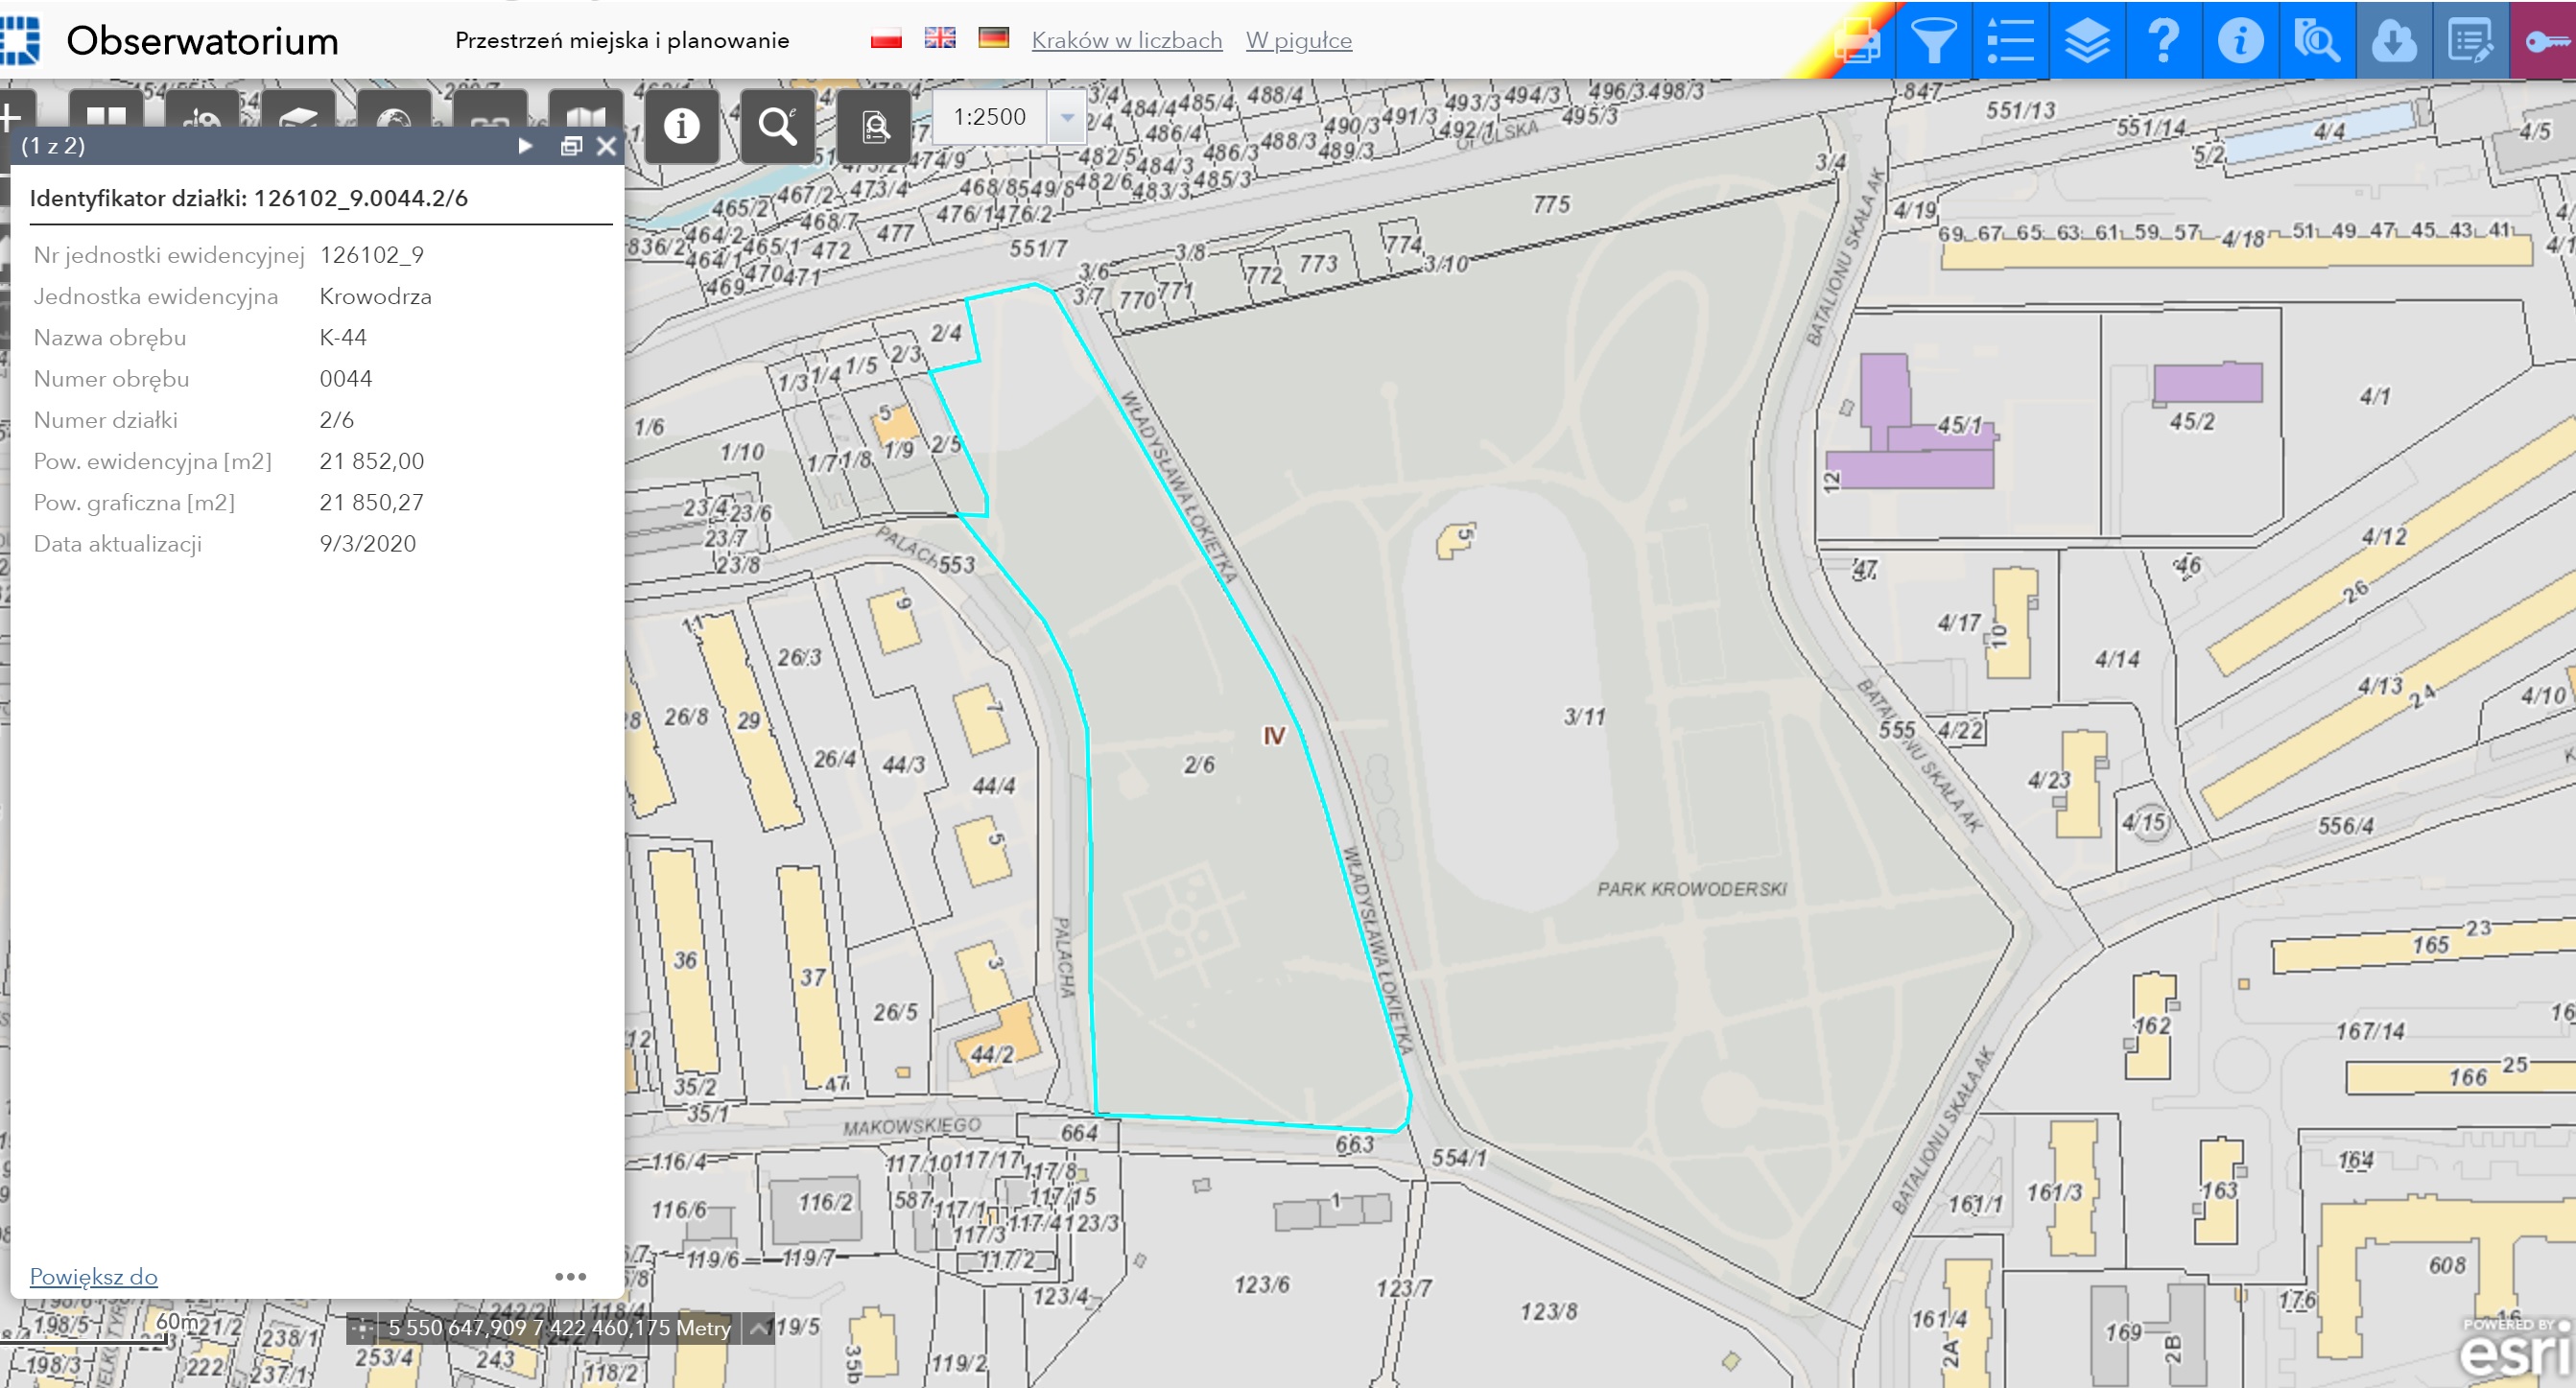Click the Powiększ do link
This screenshot has height=1388, width=2576.
[x=94, y=1276]
